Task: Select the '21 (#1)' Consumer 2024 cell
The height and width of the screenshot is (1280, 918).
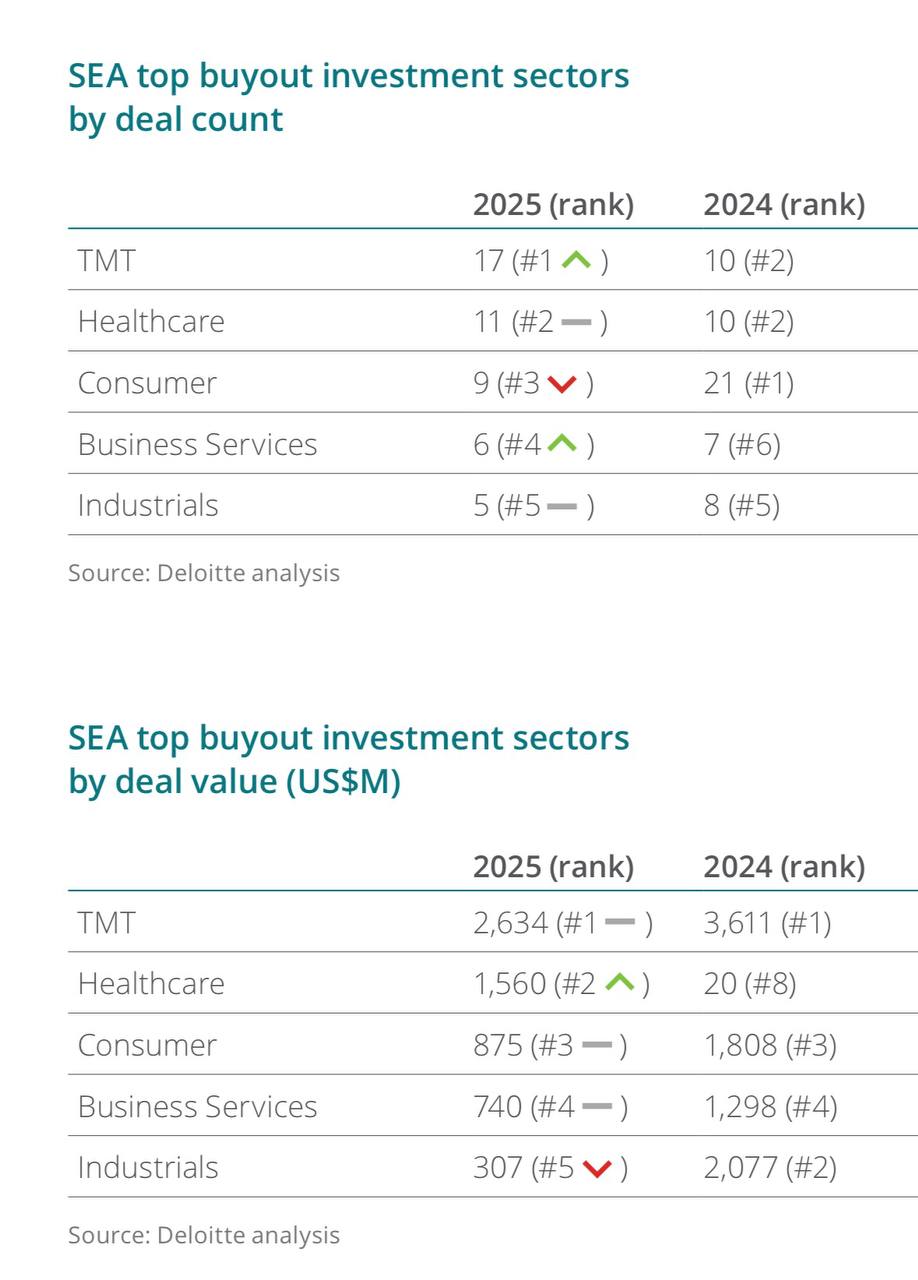Action: (x=748, y=384)
